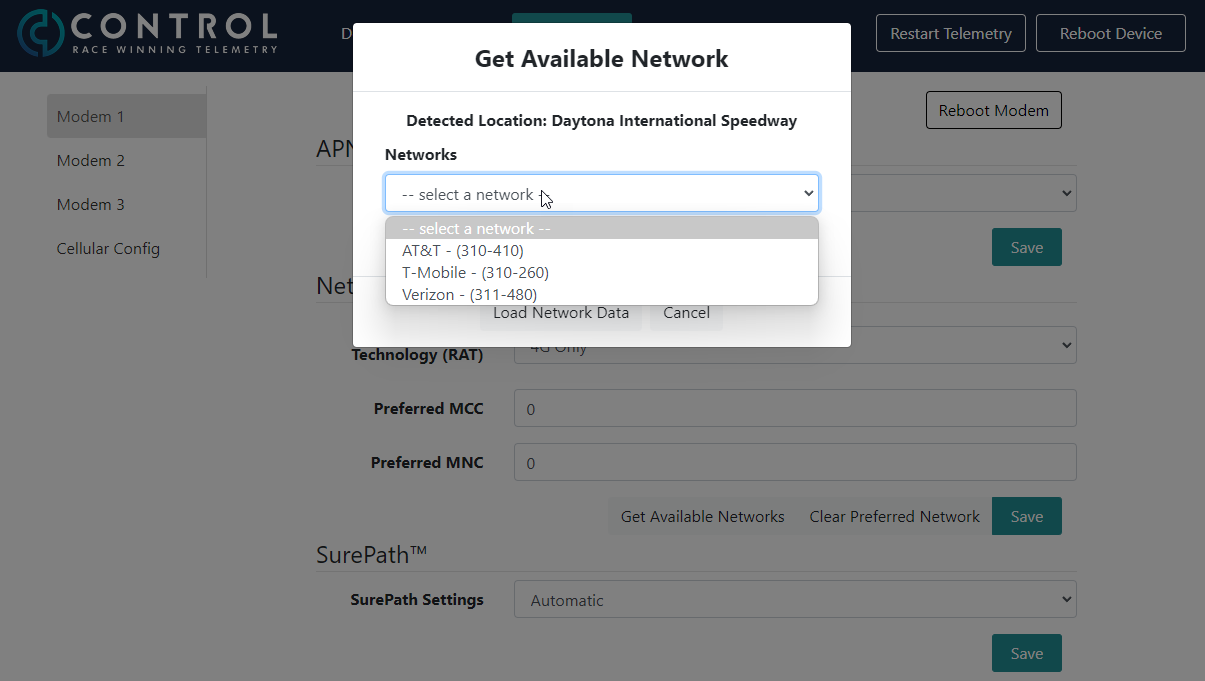This screenshot has height=681, width=1205.
Task: Open the APN dropdown behind the dialog
Action: pyautogui.click(x=964, y=193)
